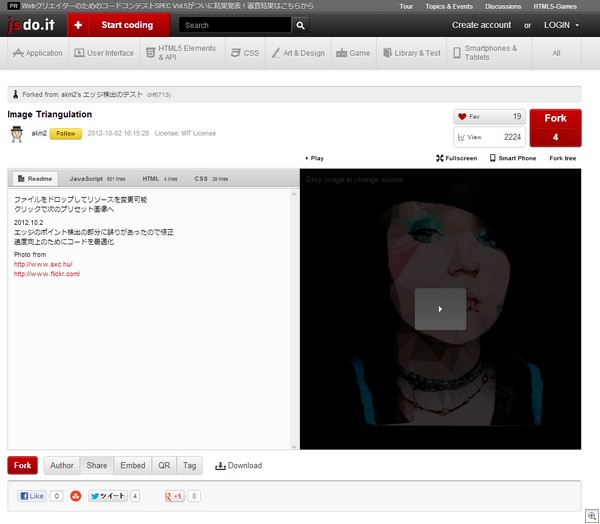This screenshot has width=600, height=524.
Task: Switch to the JavaScript tab
Action: coord(96,178)
